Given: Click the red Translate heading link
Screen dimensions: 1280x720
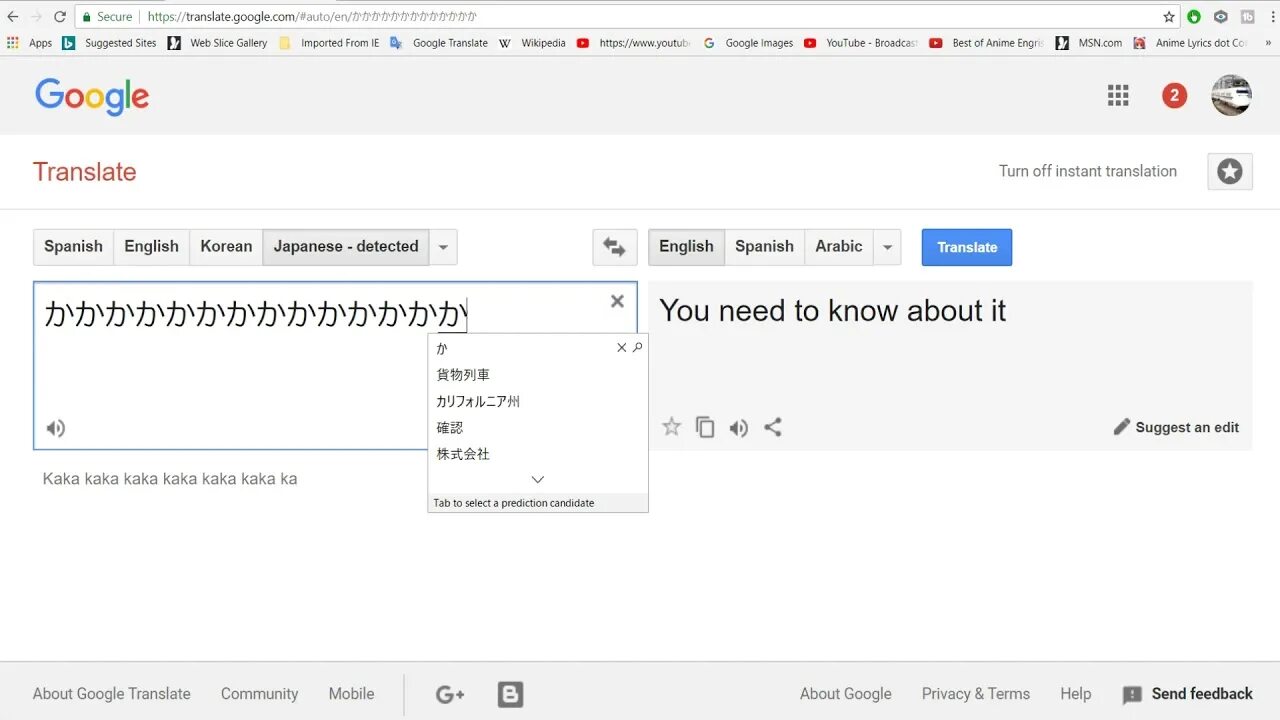Looking at the screenshot, I should coord(85,172).
